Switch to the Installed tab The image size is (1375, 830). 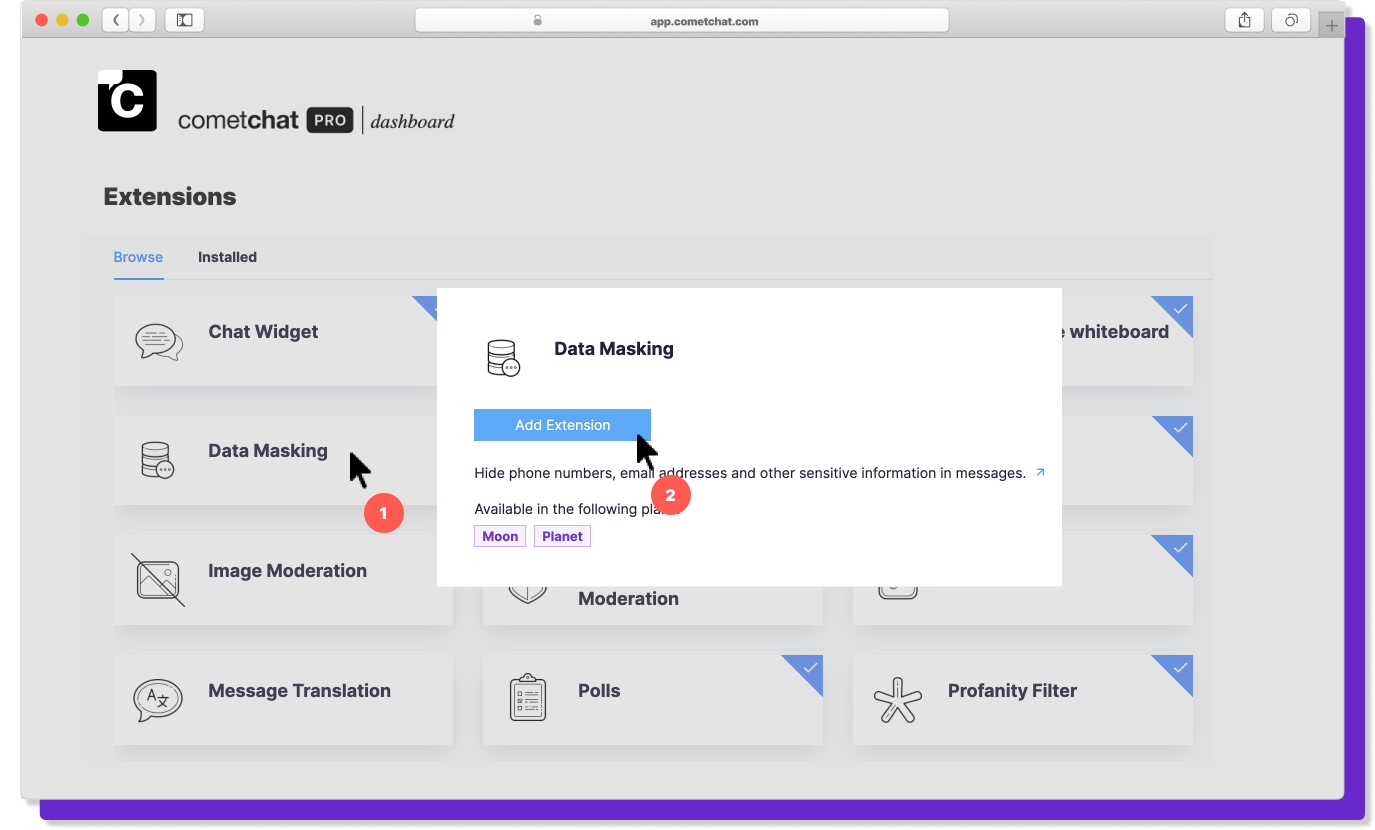[x=227, y=257]
